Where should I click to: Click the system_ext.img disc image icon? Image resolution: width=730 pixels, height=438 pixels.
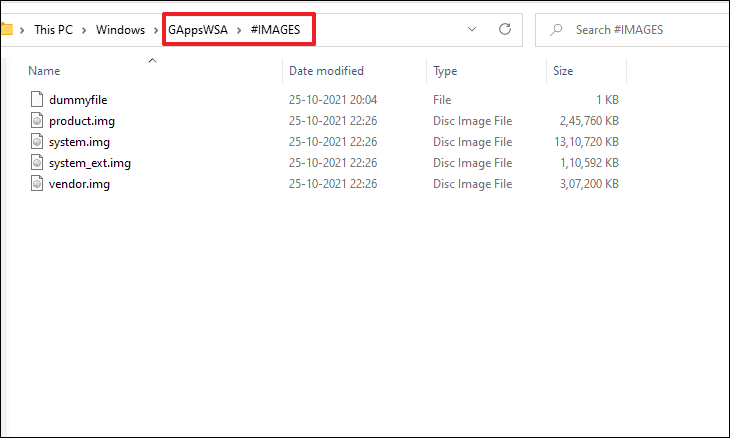[x=37, y=162]
